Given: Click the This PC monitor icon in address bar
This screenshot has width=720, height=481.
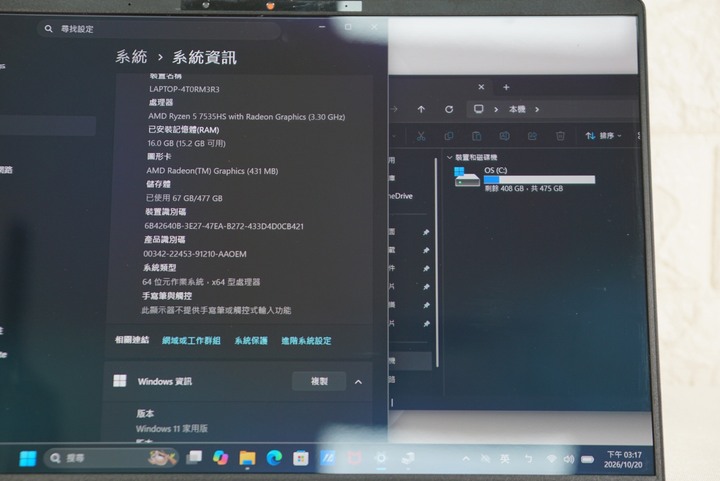Looking at the screenshot, I should coord(478,109).
